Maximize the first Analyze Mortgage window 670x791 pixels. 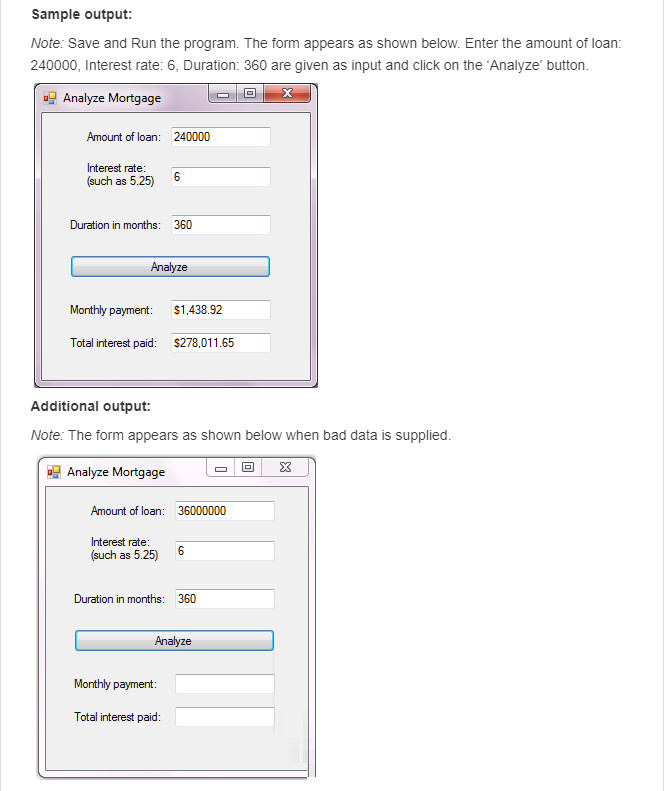[250, 94]
